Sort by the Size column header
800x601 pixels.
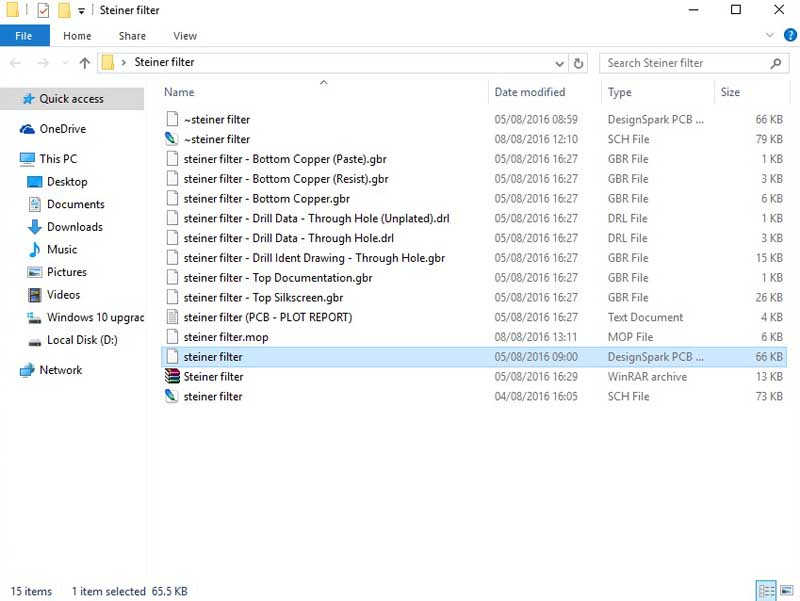click(x=730, y=92)
